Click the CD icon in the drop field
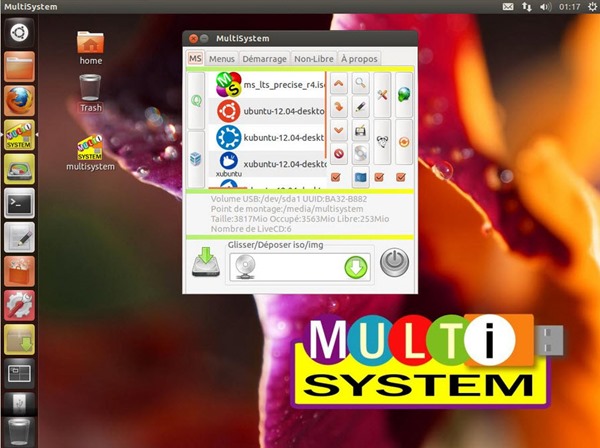The image size is (600, 448). click(x=245, y=267)
